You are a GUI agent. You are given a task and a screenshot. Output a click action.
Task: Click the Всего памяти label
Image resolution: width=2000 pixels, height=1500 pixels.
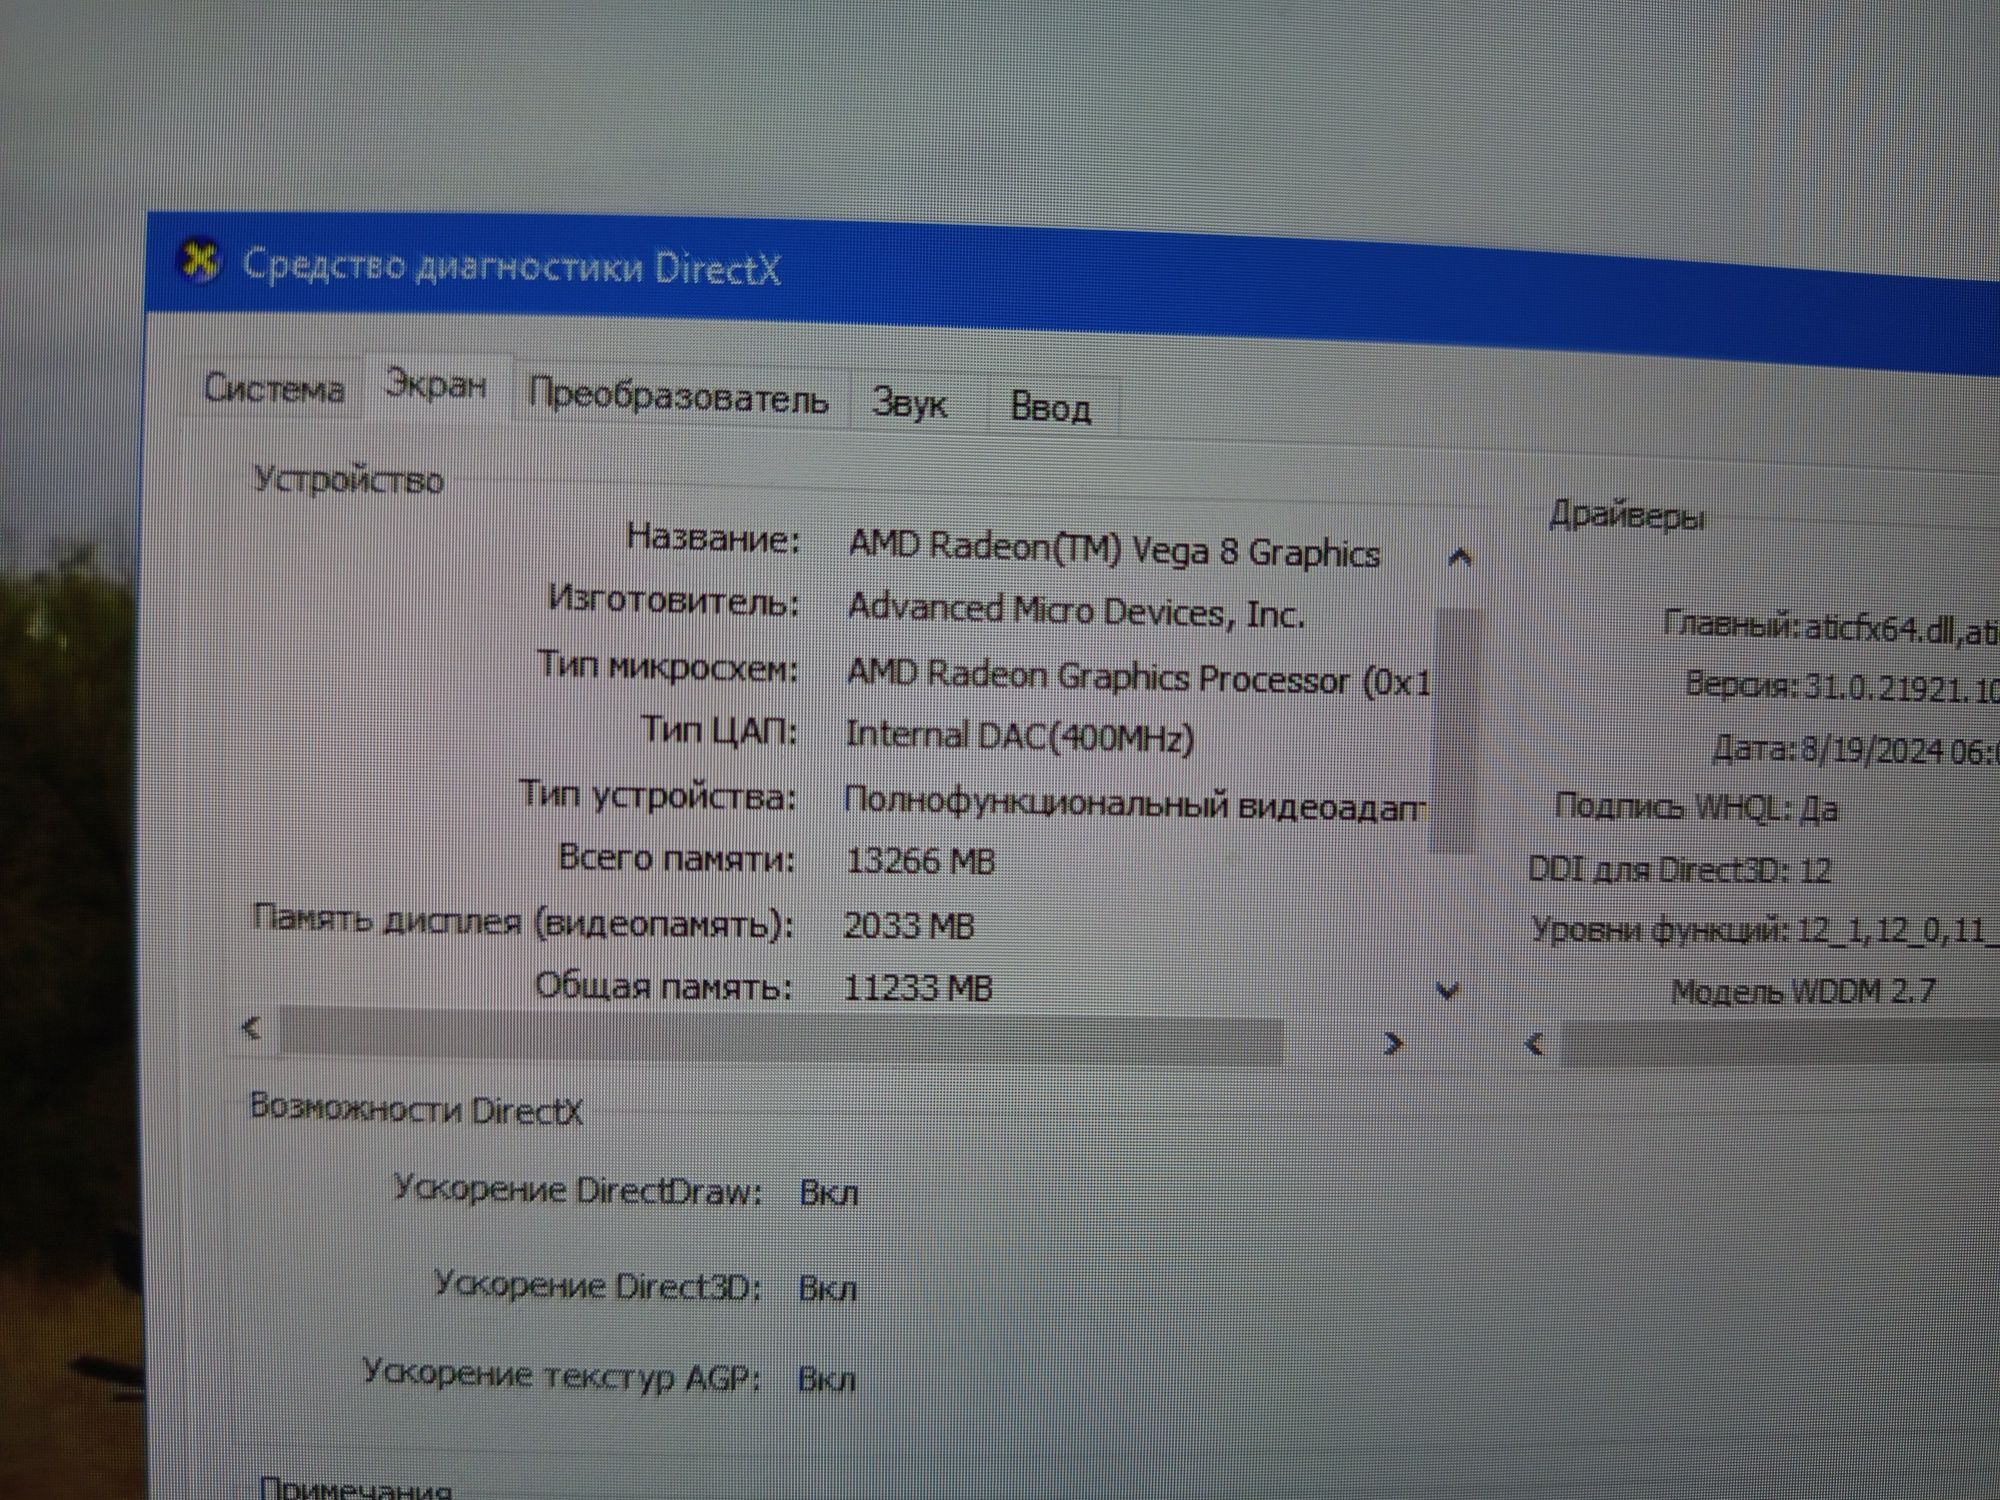(675, 858)
